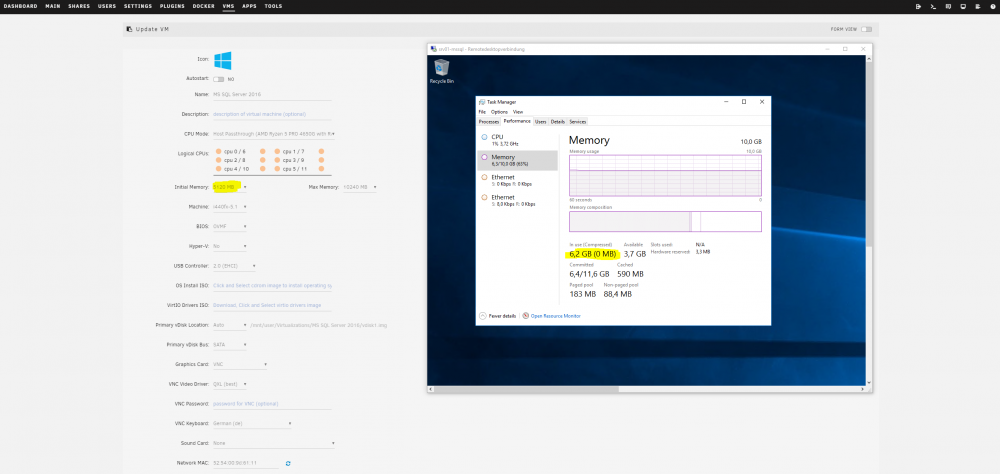Toggle the cpu 0 / 6 checkbox
The width and height of the screenshot is (1000, 474).
coord(218,152)
